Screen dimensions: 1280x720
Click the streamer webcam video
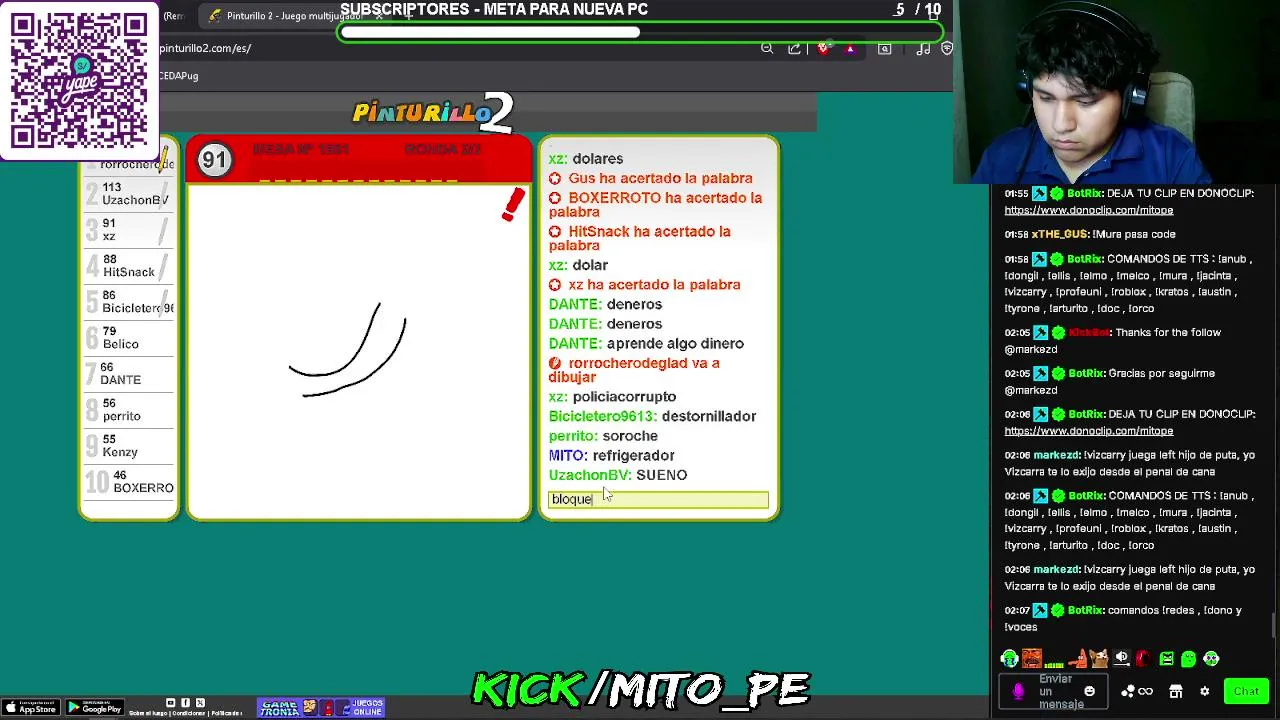tap(1117, 92)
